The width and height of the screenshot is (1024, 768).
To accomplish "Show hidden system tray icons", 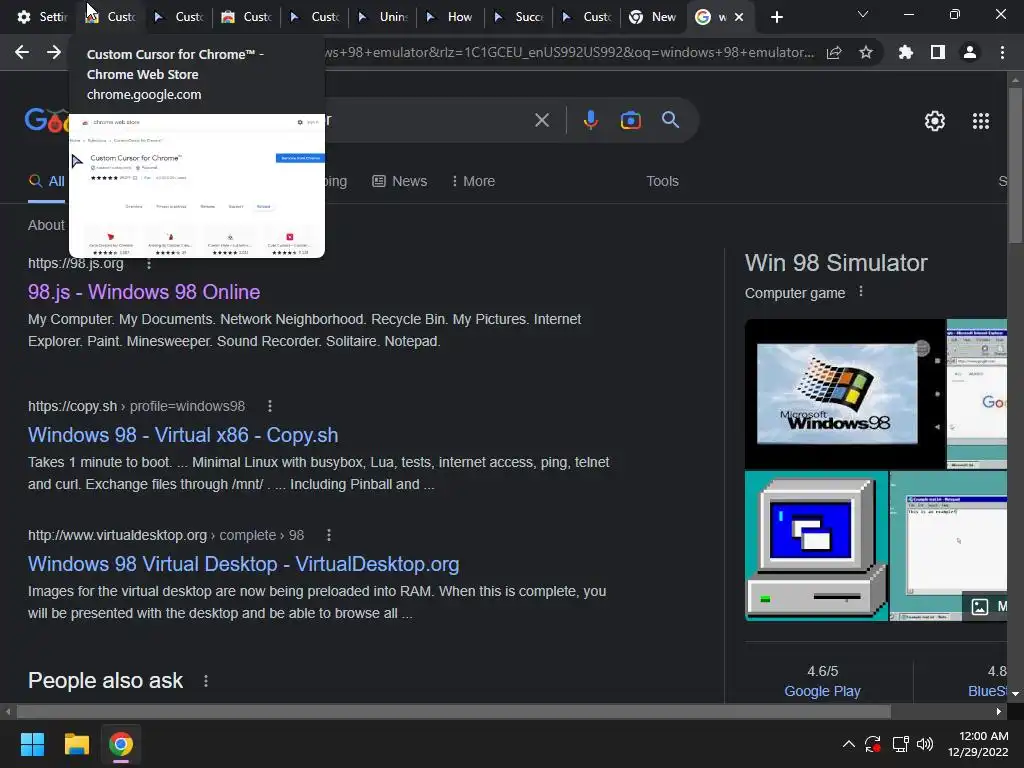I will point(848,744).
